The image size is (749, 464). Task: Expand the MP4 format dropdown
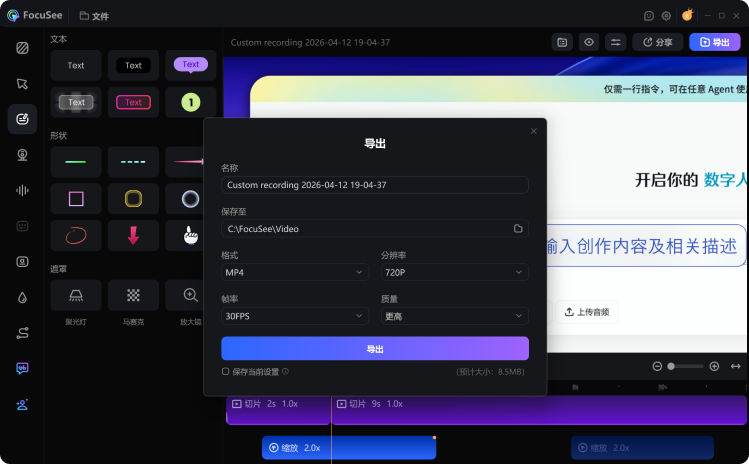pos(295,272)
